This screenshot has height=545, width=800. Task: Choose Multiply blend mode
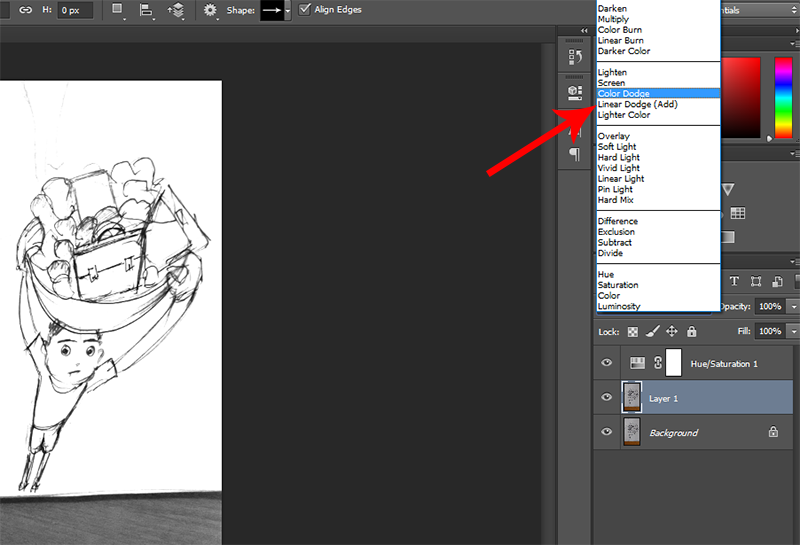(658, 19)
